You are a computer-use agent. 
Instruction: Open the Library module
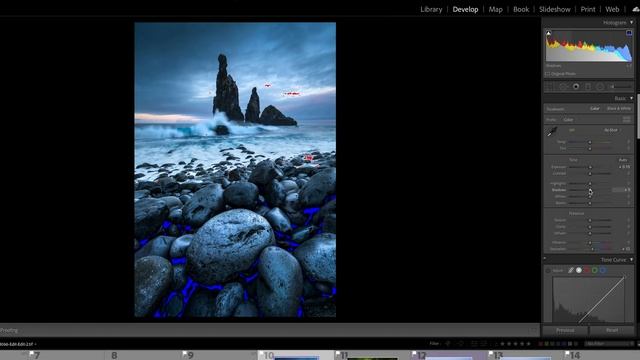tap(431, 9)
